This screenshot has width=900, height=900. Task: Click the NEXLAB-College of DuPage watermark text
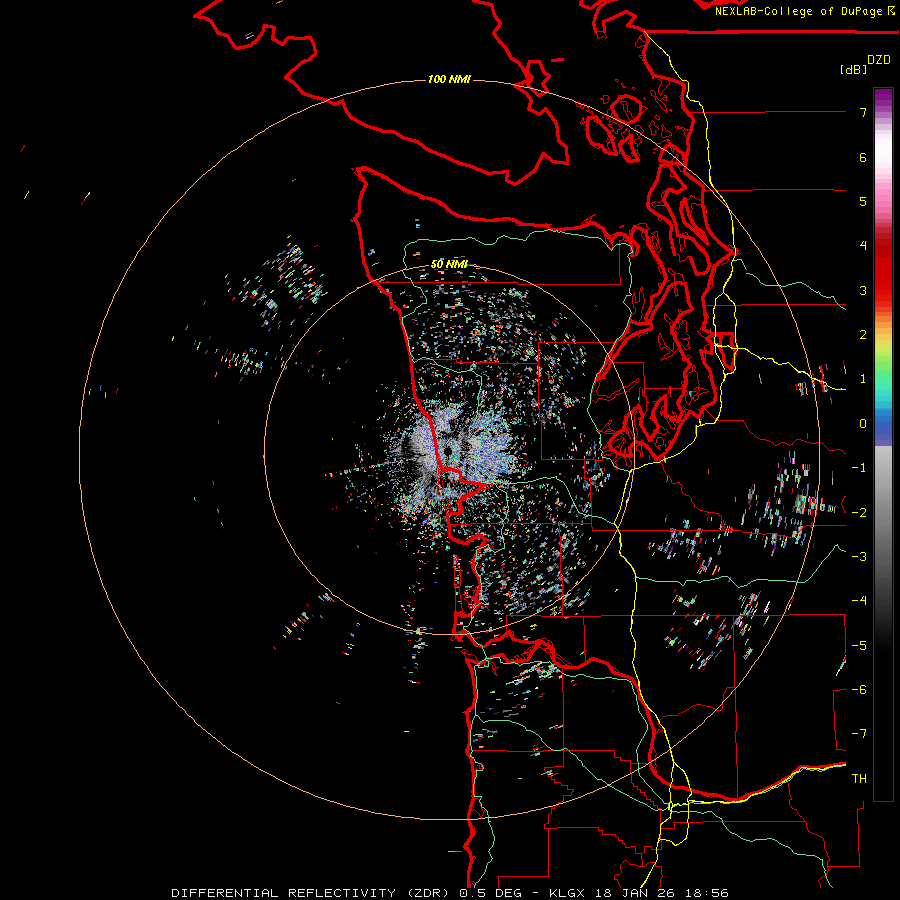(x=798, y=11)
